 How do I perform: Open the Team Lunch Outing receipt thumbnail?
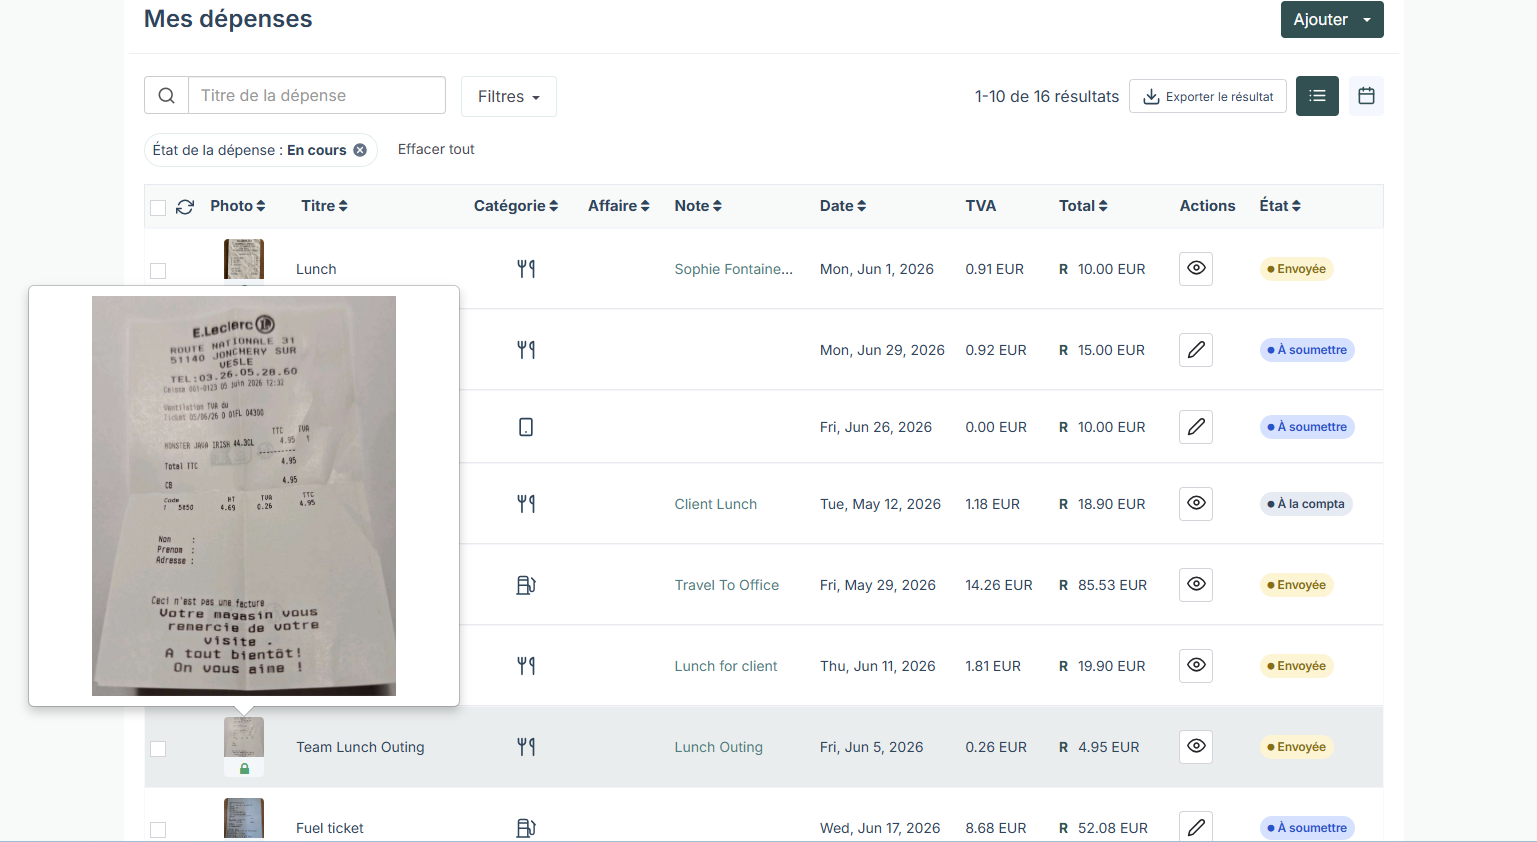[x=244, y=737]
